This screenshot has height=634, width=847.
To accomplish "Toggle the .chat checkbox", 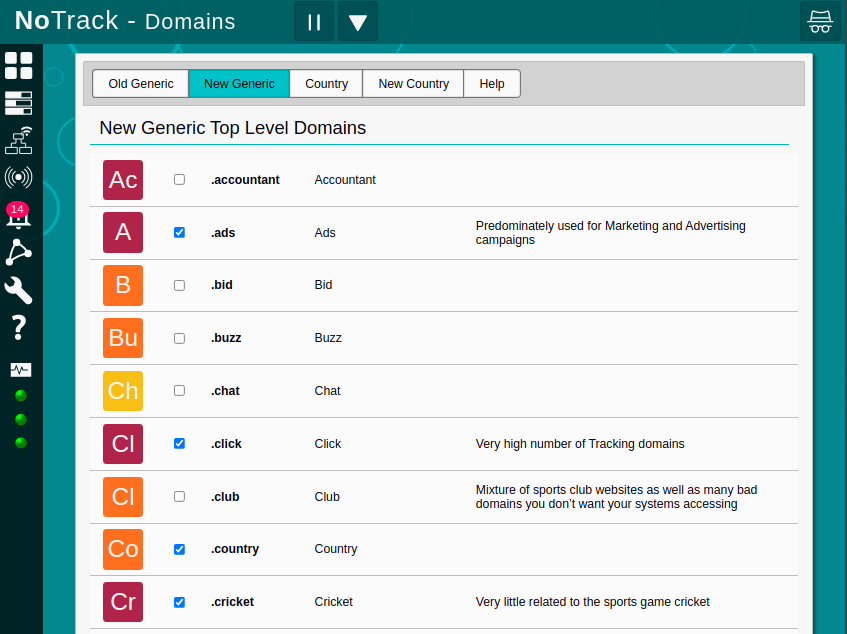I will click(x=179, y=390).
